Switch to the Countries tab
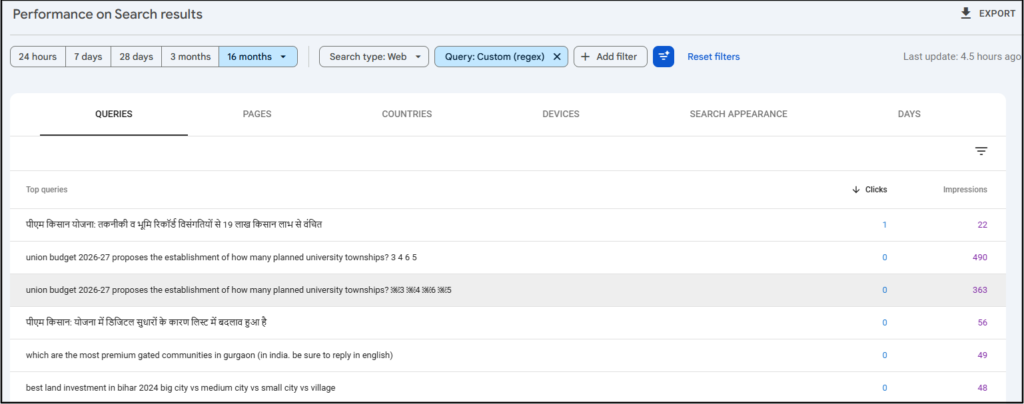Image resolution: width=1024 pixels, height=404 pixels. click(x=407, y=114)
